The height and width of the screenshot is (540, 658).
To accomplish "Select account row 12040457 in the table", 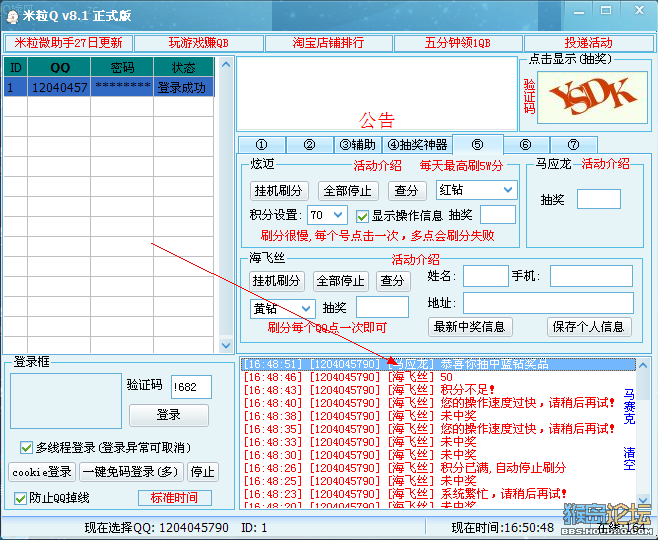I will pos(109,87).
